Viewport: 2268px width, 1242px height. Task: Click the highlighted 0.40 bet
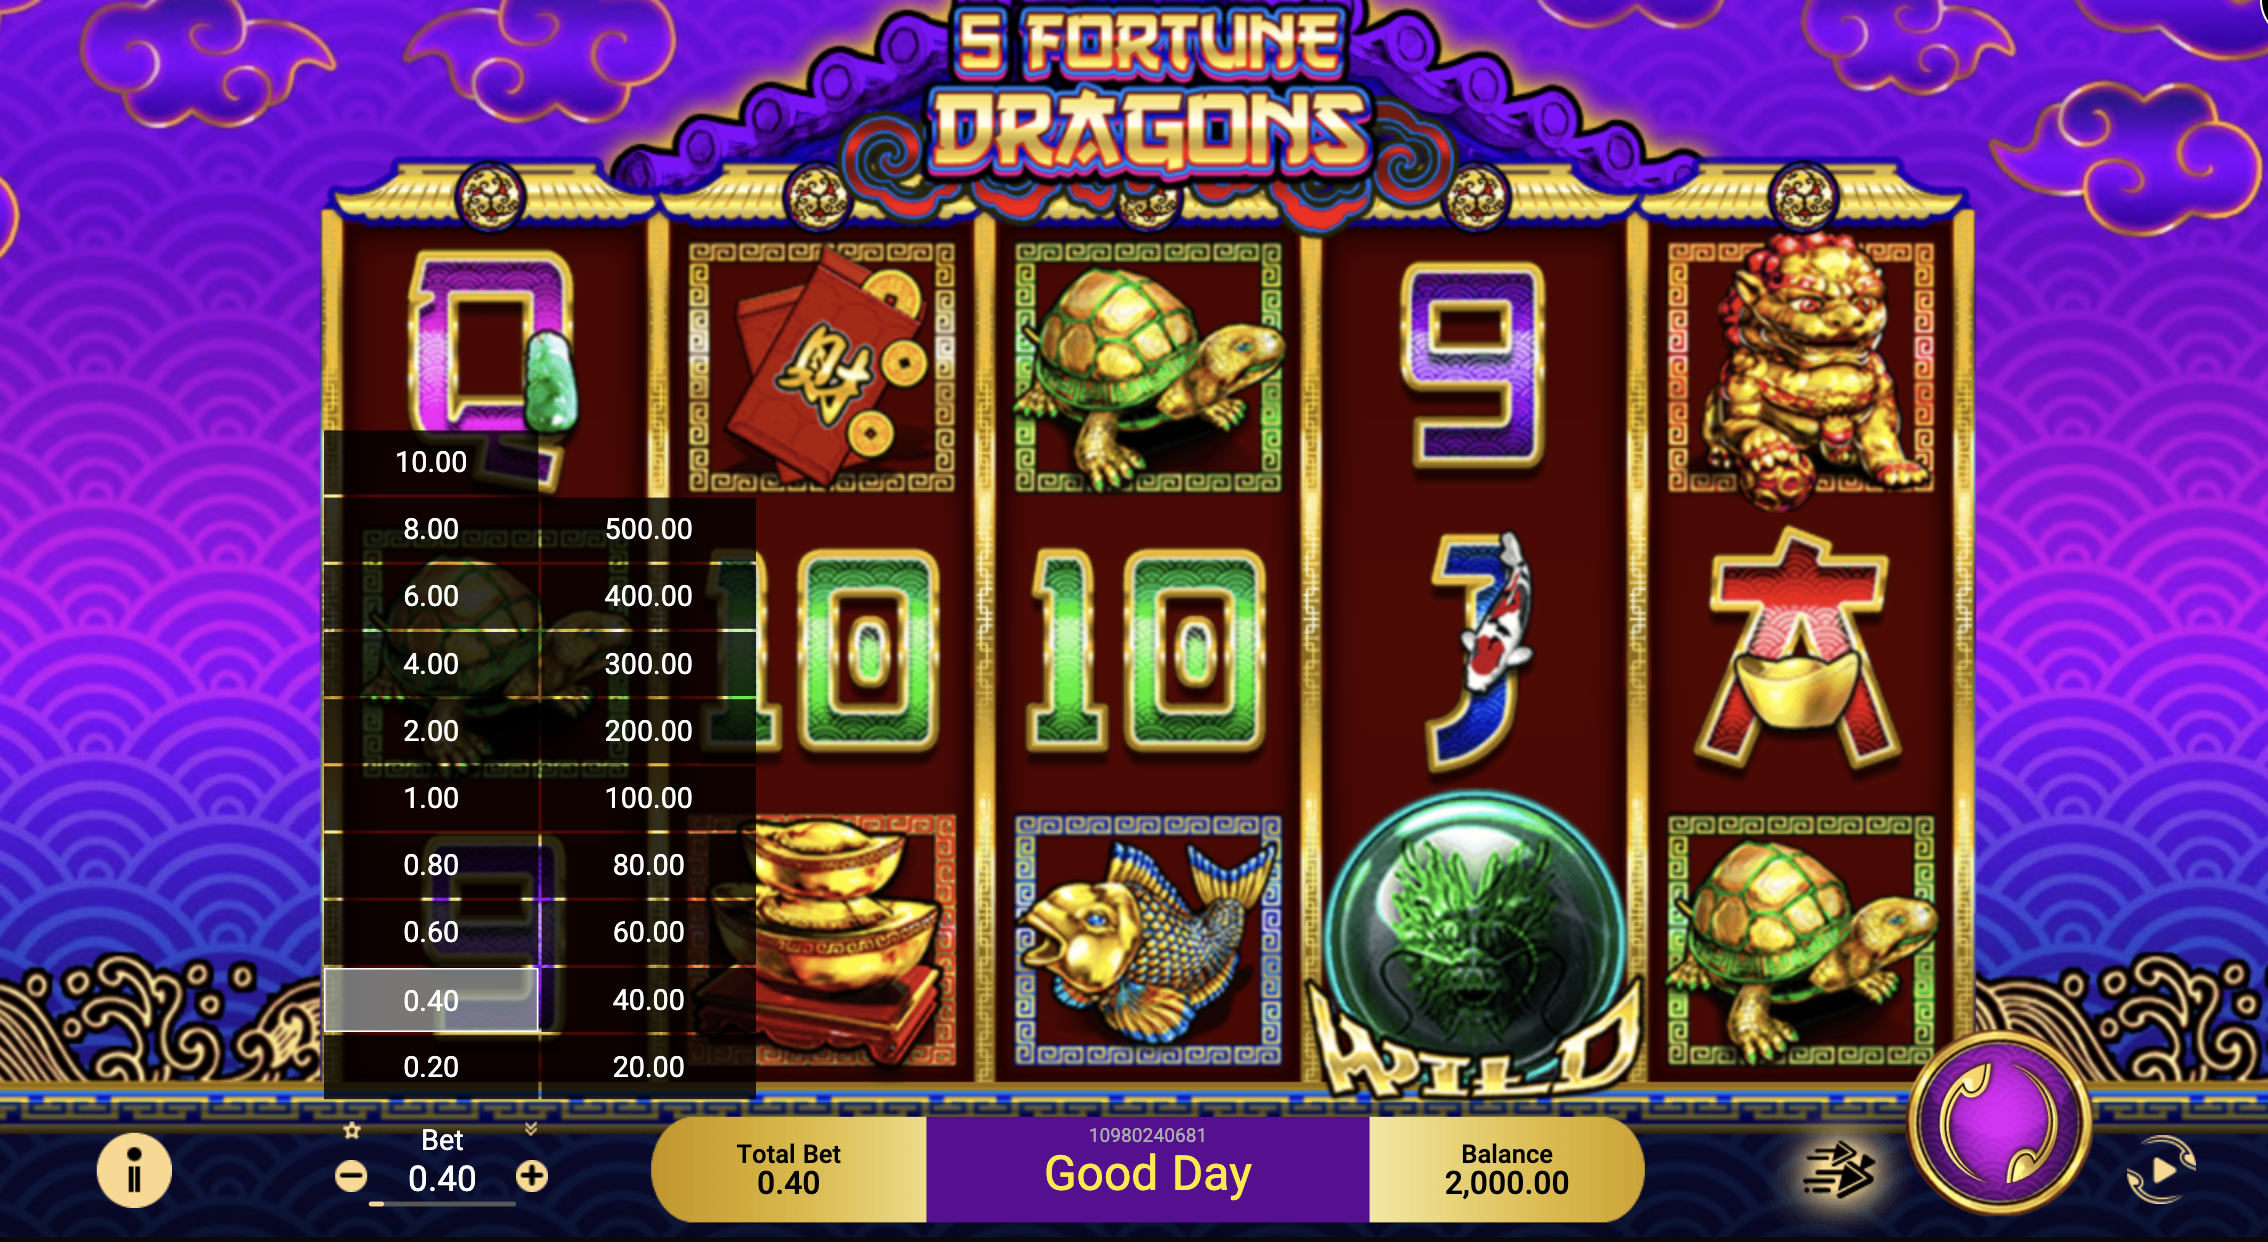[x=431, y=1000]
